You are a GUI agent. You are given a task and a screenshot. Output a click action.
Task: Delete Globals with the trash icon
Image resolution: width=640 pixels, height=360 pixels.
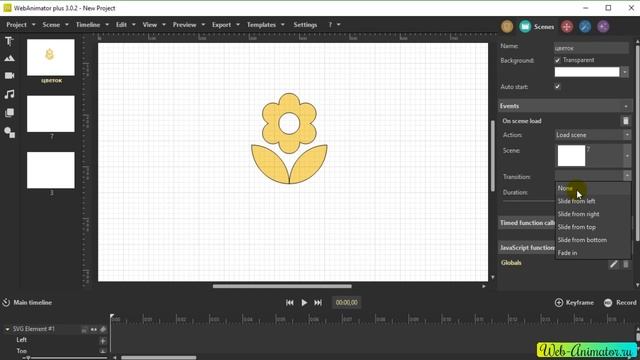[626, 264]
